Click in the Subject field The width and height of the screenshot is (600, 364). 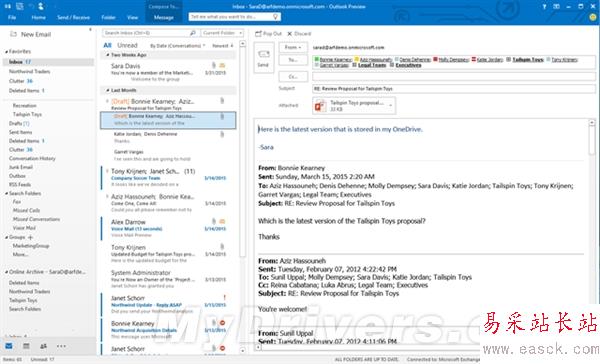[454, 88]
